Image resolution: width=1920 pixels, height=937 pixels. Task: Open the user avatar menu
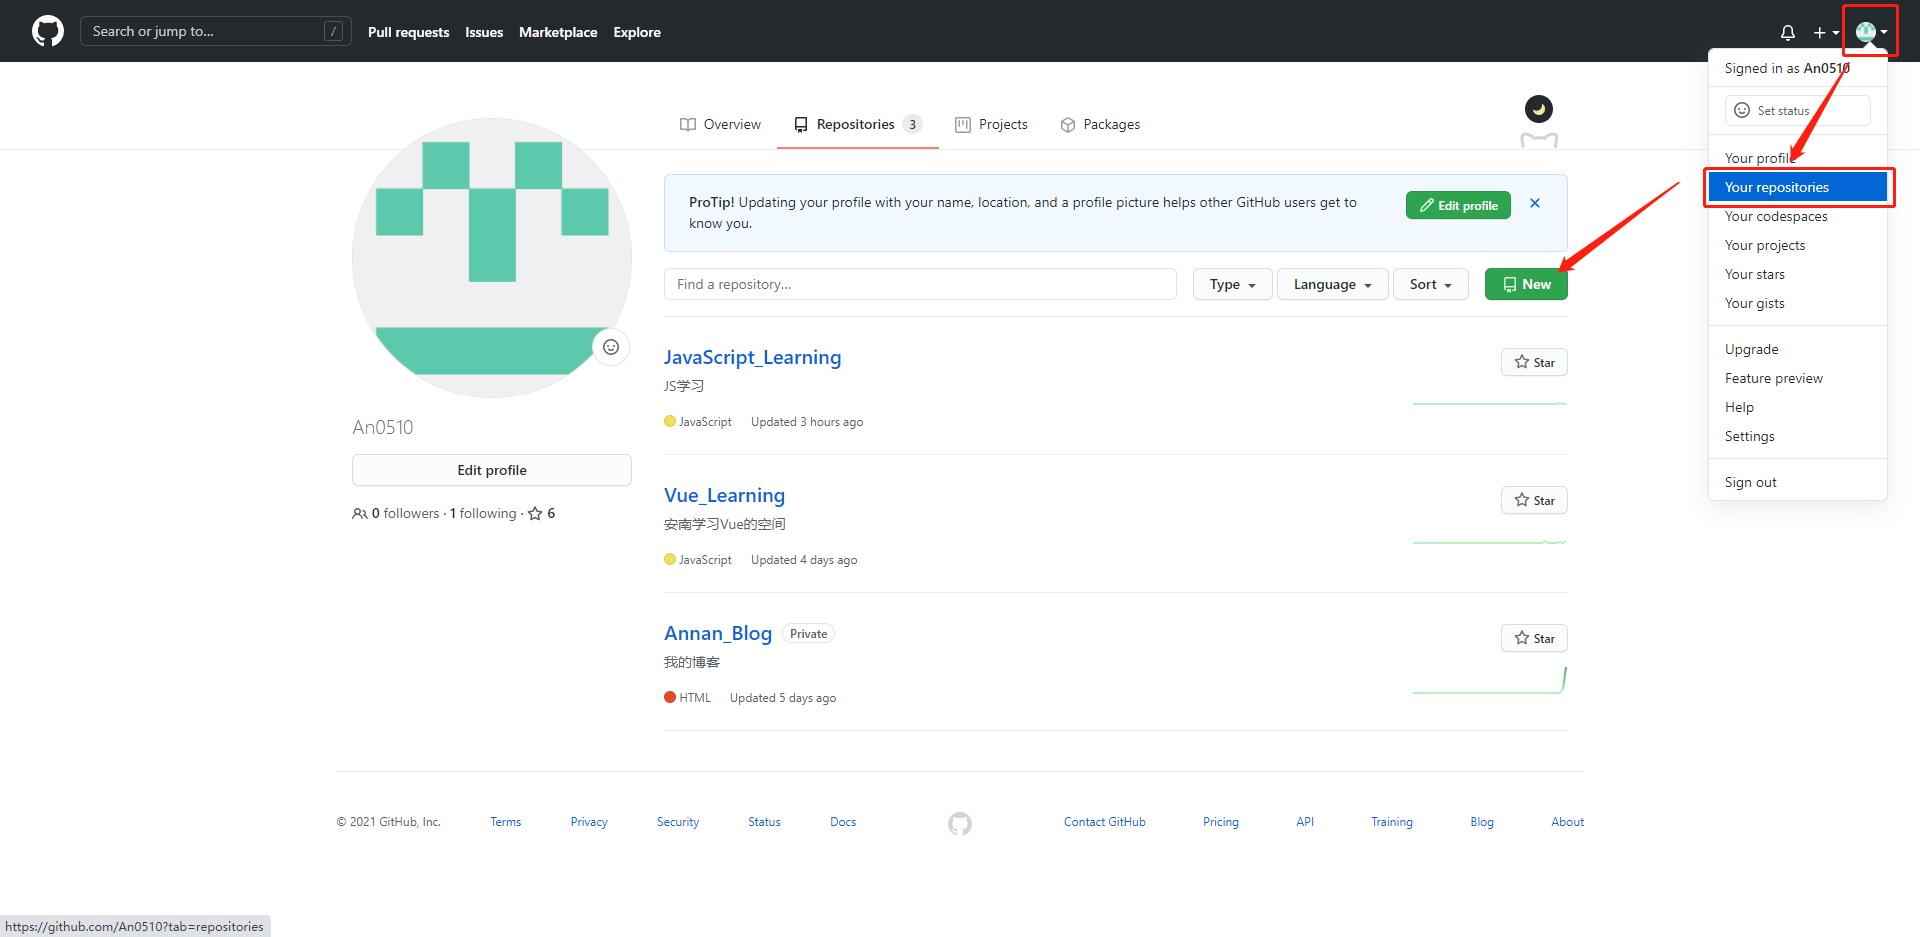(x=1870, y=32)
